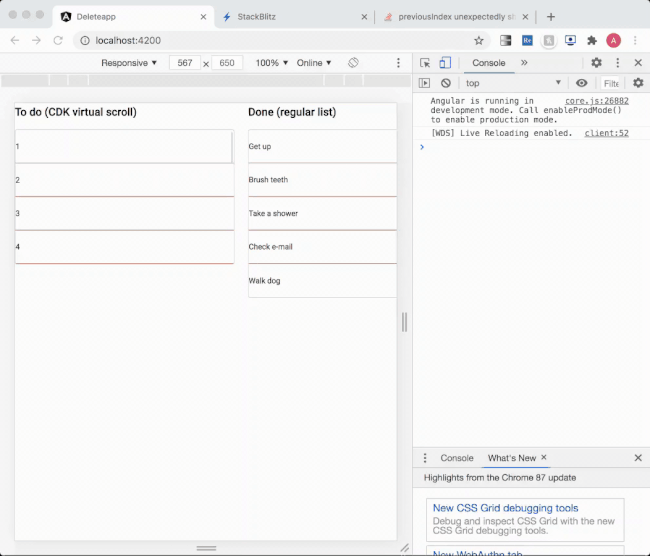Open the client:52 source link
This screenshot has width=650, height=556.
pos(606,133)
